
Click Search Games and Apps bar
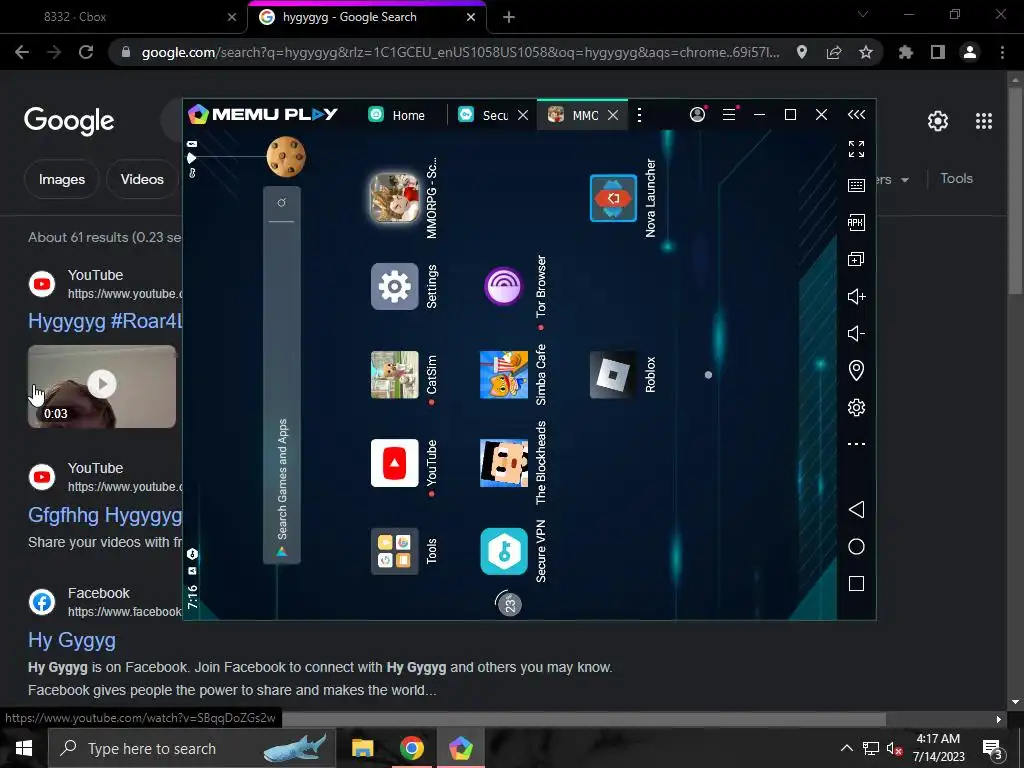pos(281,375)
